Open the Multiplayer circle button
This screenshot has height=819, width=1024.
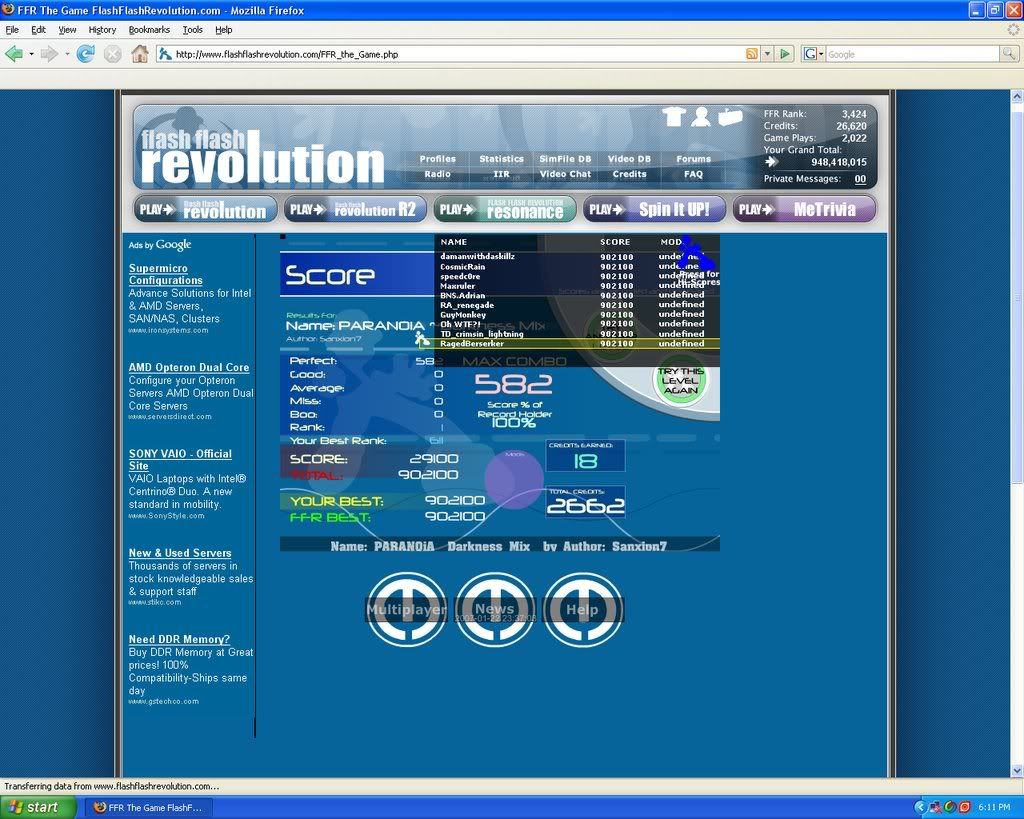pyautogui.click(x=406, y=609)
